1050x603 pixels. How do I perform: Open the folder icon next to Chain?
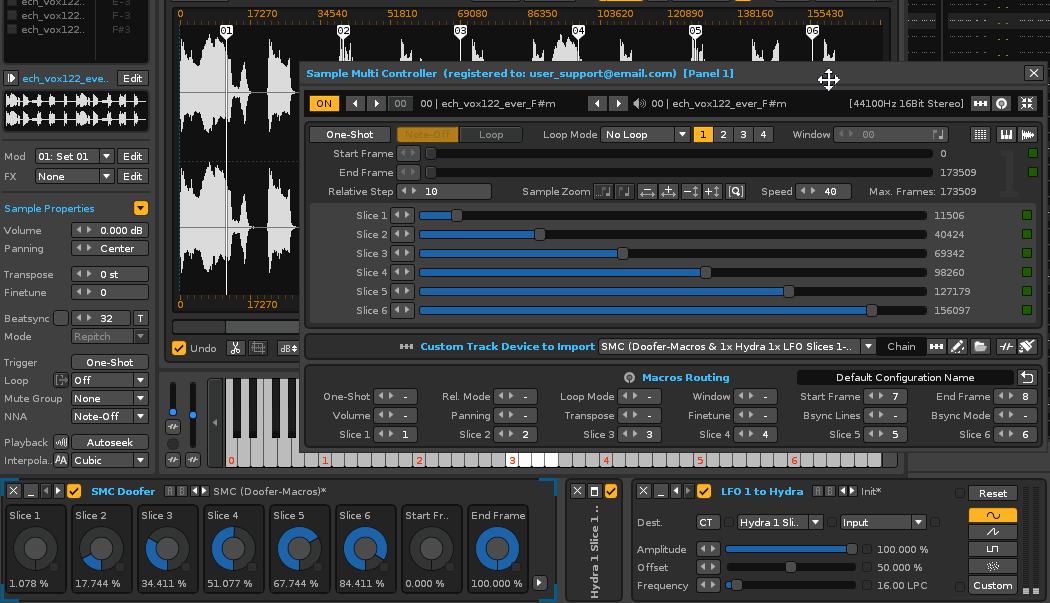[x=980, y=347]
